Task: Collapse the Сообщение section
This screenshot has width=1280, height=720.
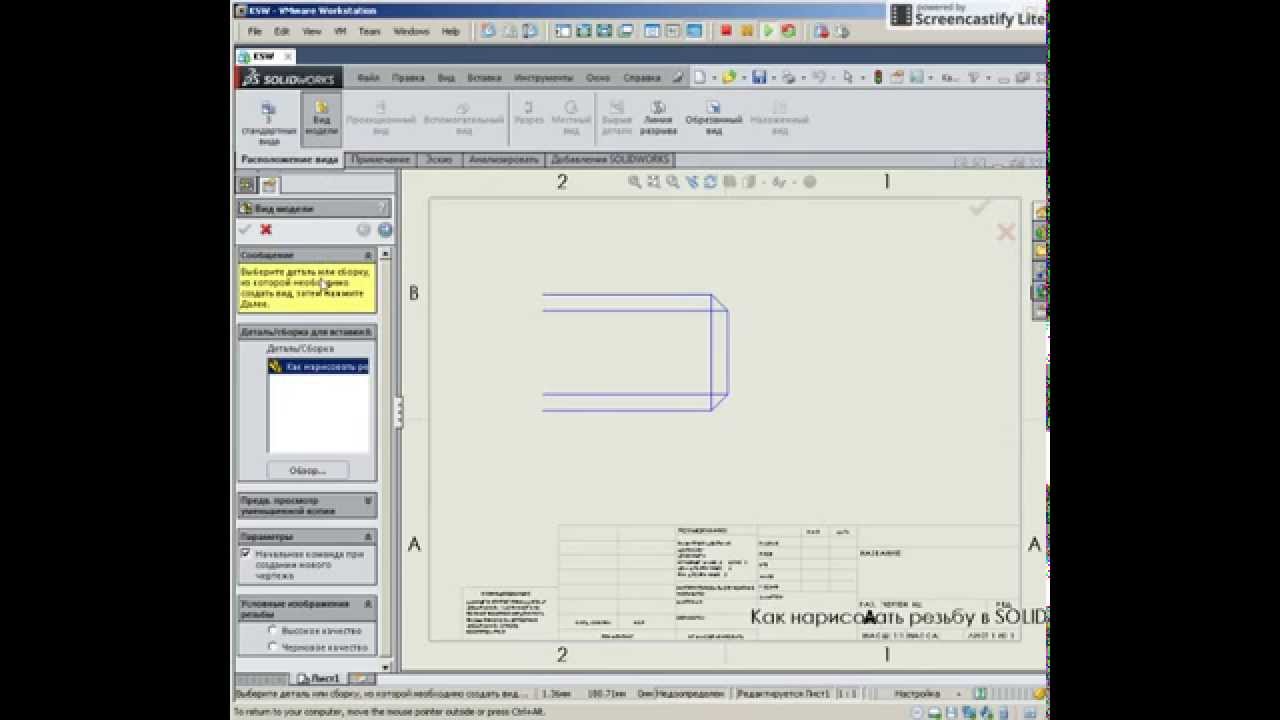Action: pyautogui.click(x=368, y=255)
